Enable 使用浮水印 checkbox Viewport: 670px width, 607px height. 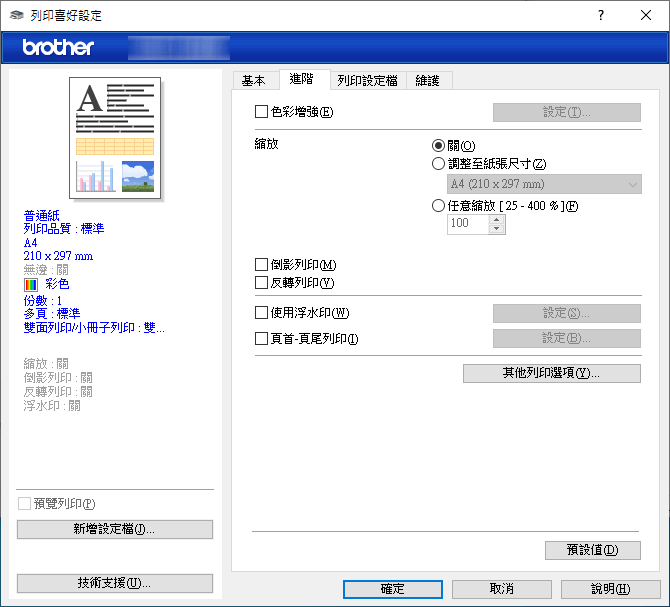(x=261, y=313)
